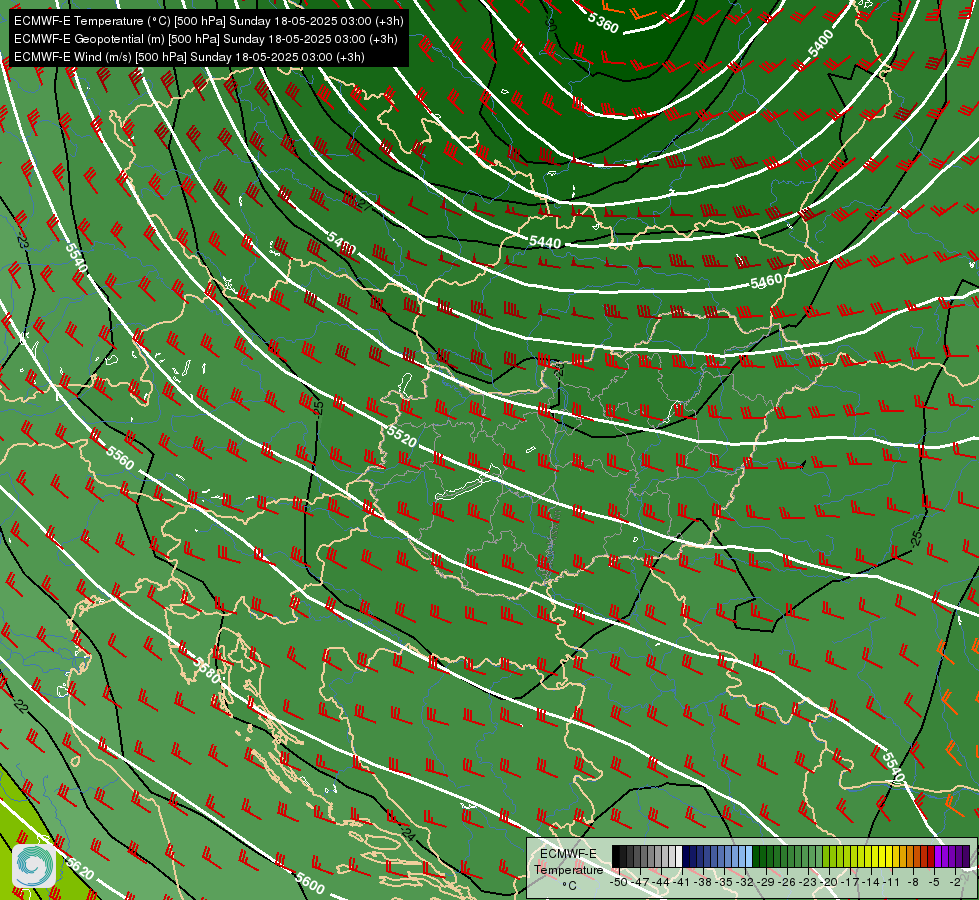Image resolution: width=979 pixels, height=900 pixels.
Task: Click the 22 isotherm label
Action: point(21,706)
